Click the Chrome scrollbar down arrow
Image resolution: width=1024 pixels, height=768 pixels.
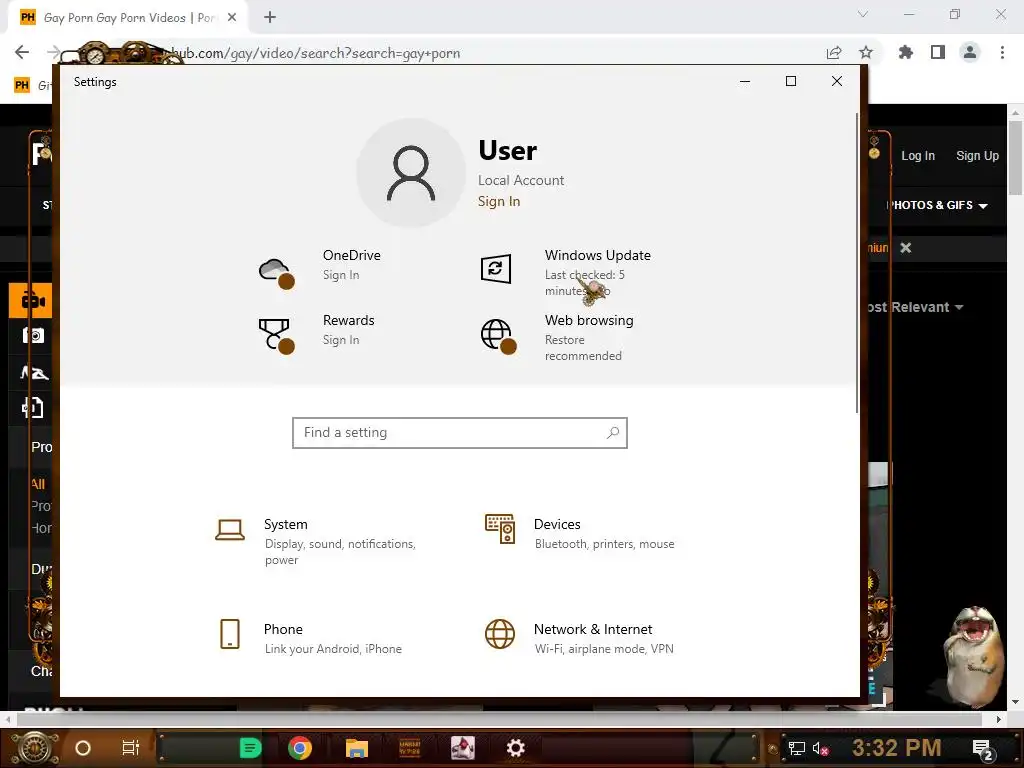point(1015,703)
